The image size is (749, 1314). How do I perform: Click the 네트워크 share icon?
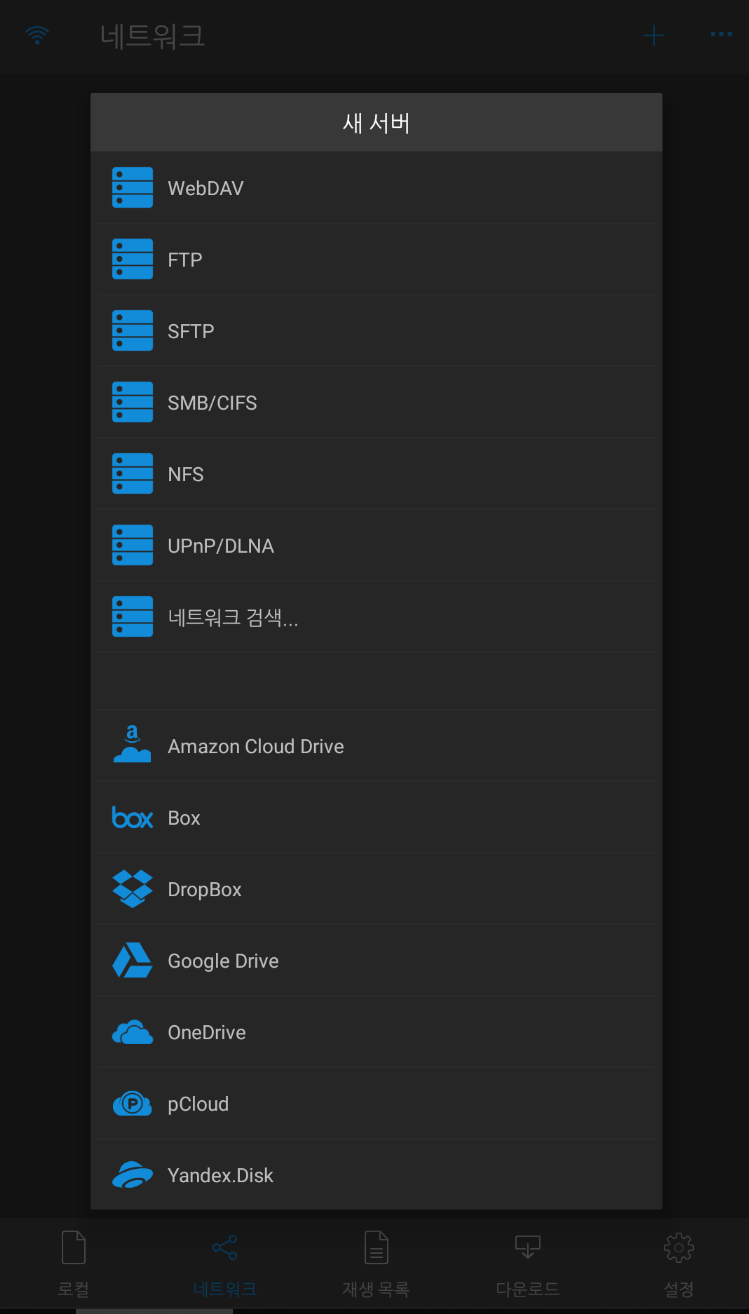point(225,1247)
